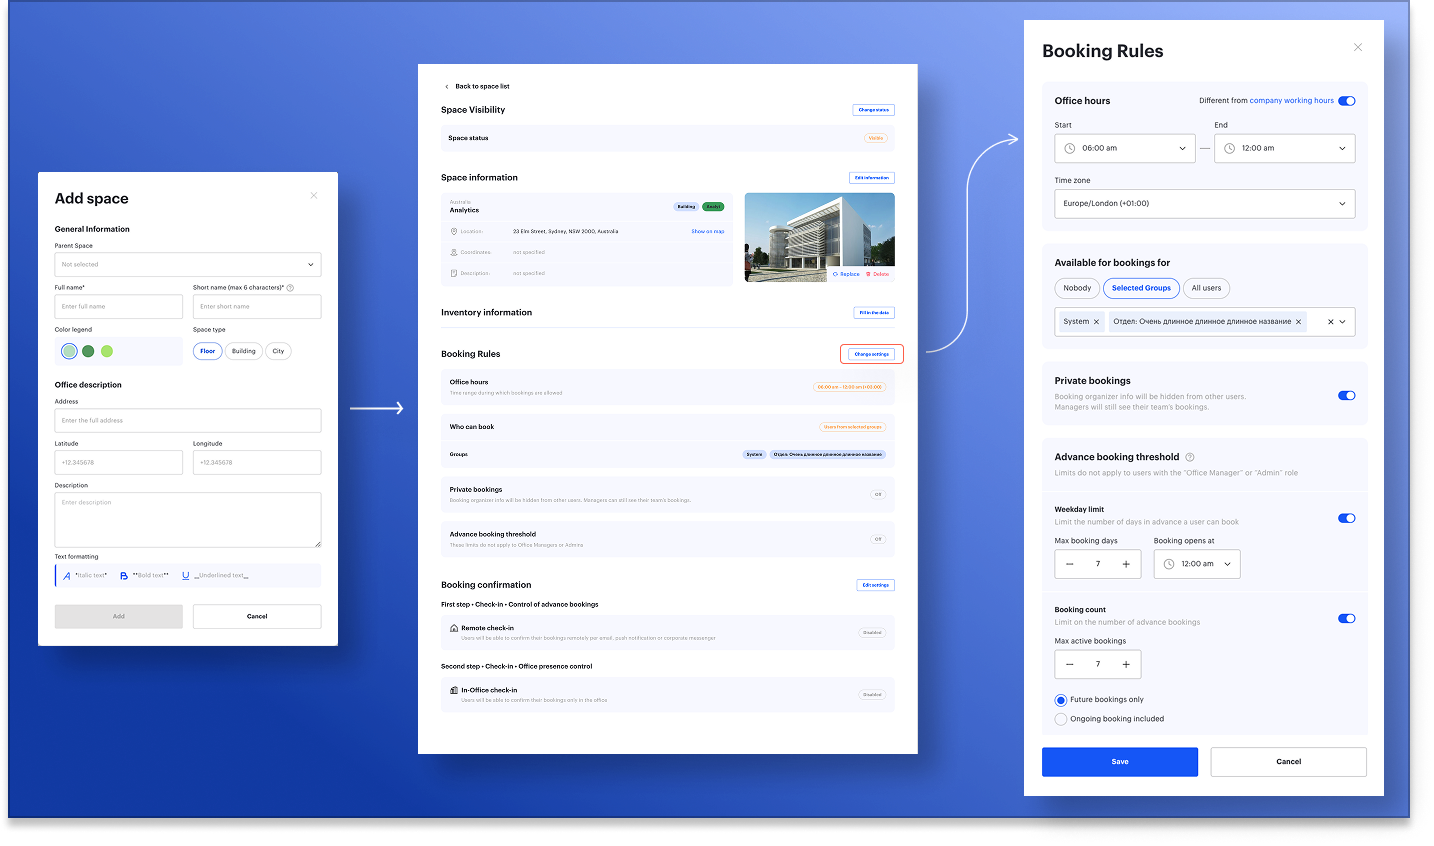Pick the dark green color swatch
This screenshot has width=1434, height=846.
click(88, 351)
